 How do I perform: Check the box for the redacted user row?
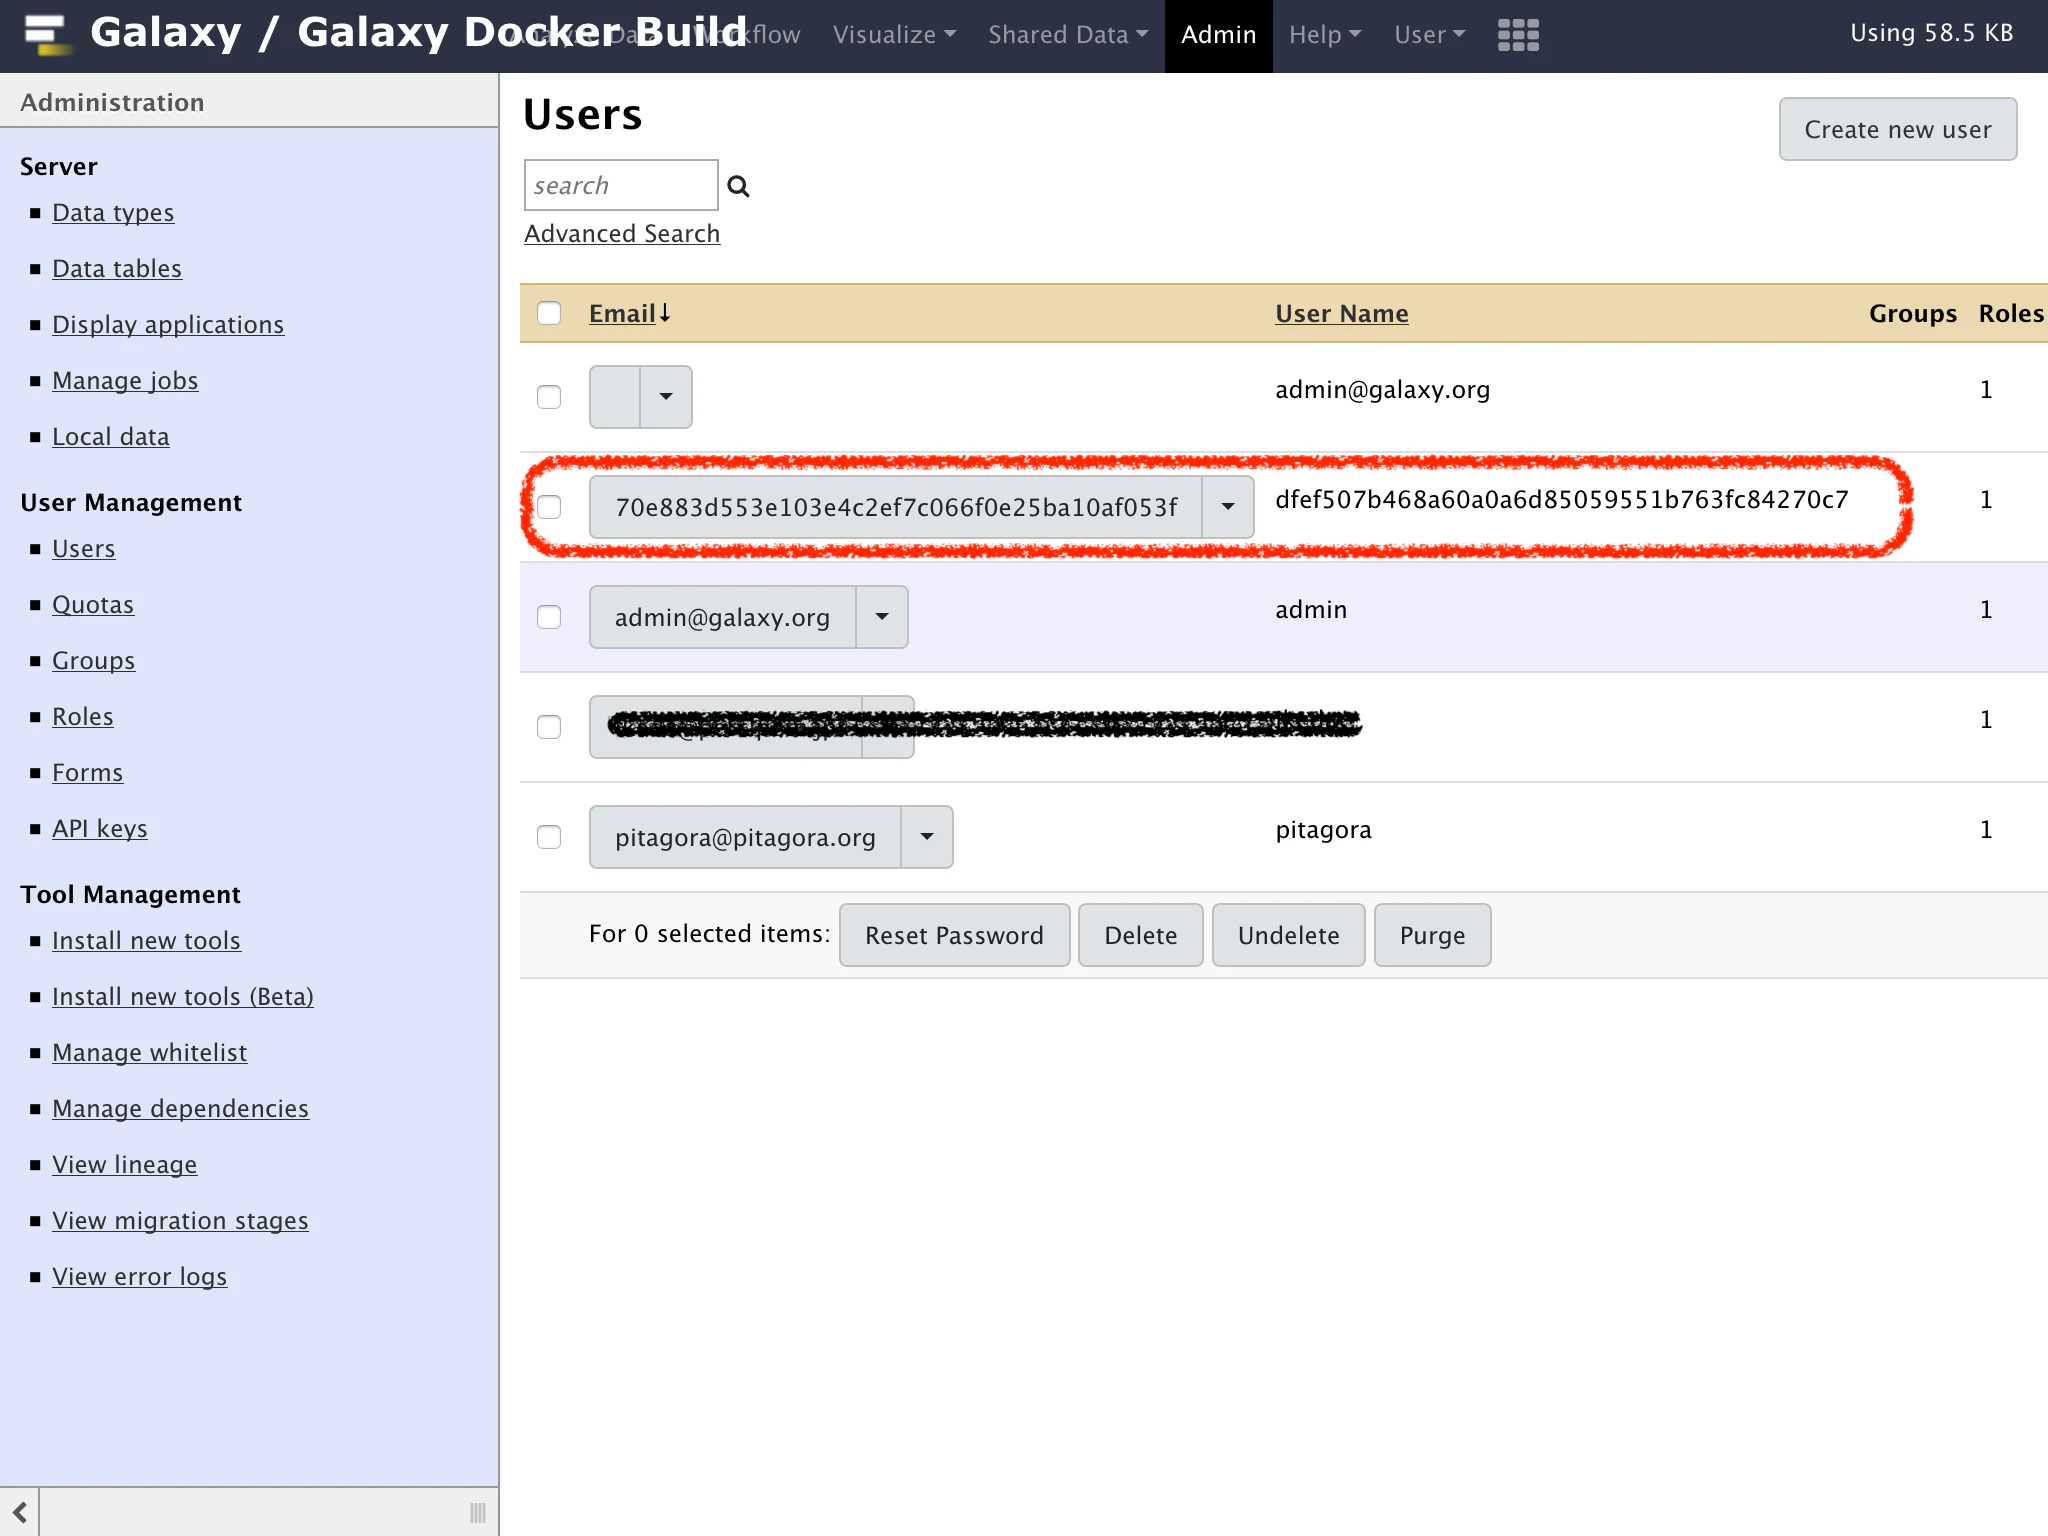click(x=549, y=727)
